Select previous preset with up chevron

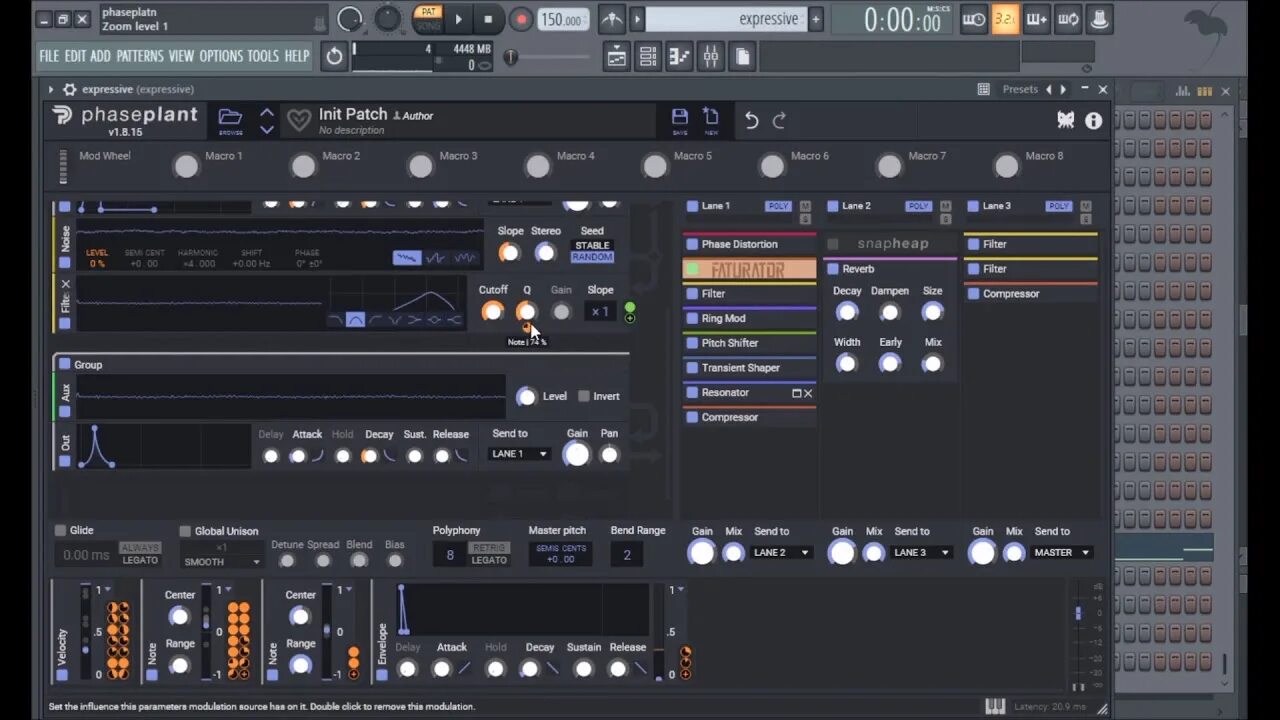pyautogui.click(x=267, y=112)
